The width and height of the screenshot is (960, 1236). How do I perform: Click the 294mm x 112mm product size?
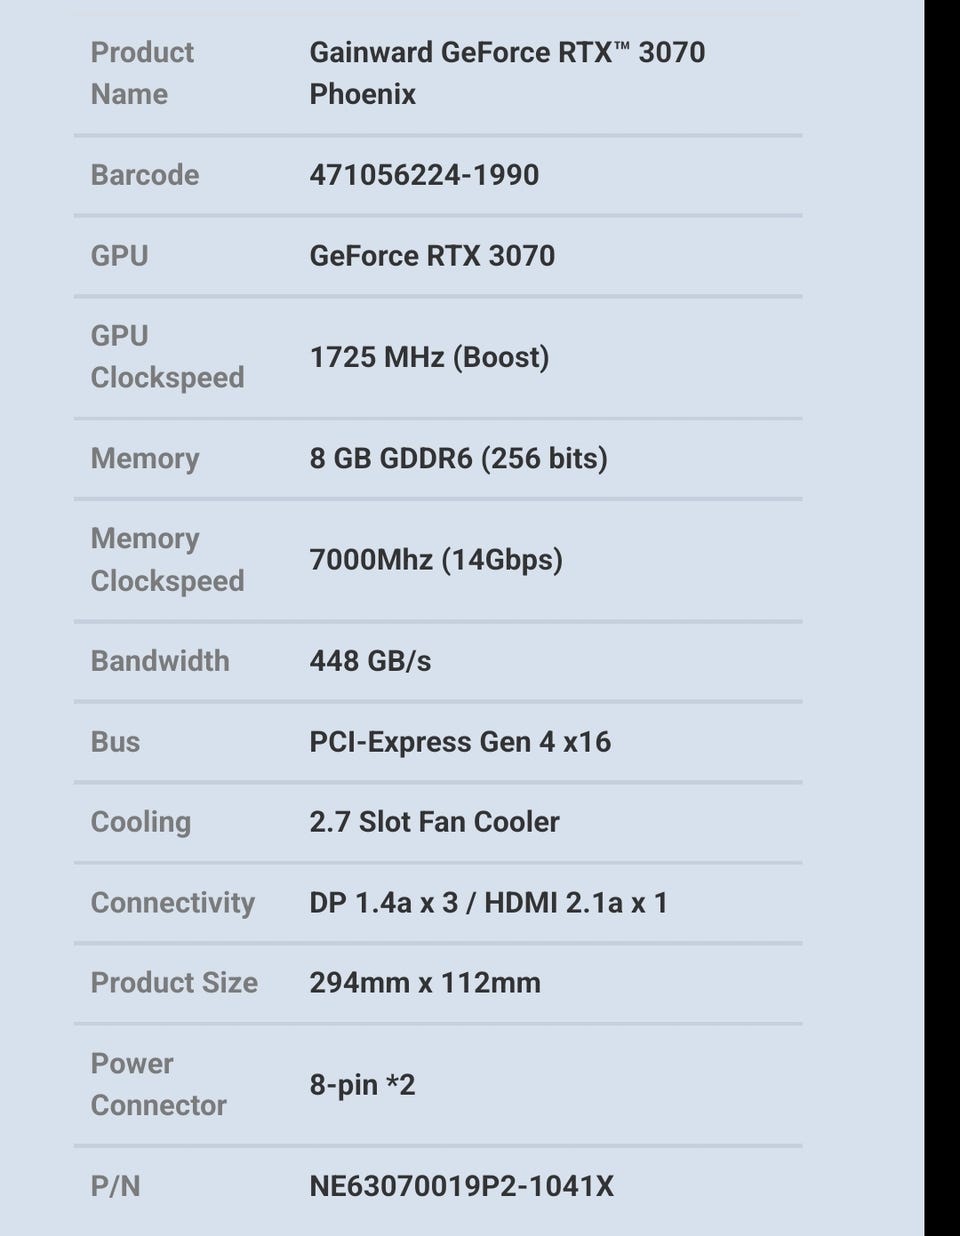coord(425,983)
